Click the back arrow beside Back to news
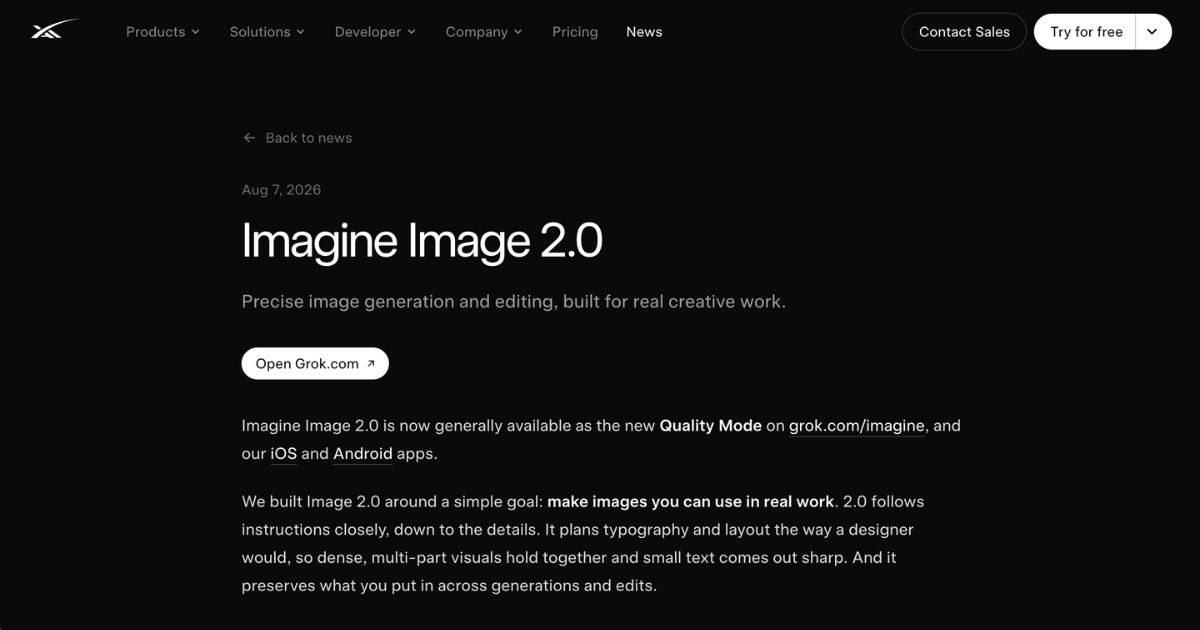Viewport: 1200px width, 630px height. pyautogui.click(x=249, y=138)
